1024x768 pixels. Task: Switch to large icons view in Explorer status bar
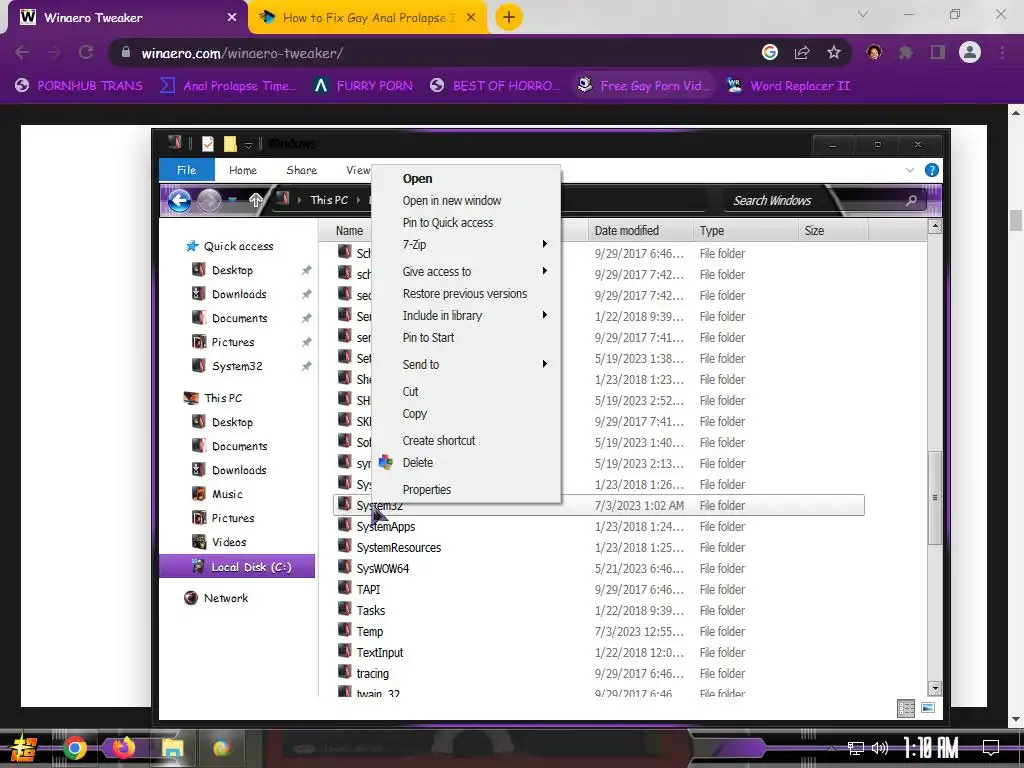pos(927,708)
